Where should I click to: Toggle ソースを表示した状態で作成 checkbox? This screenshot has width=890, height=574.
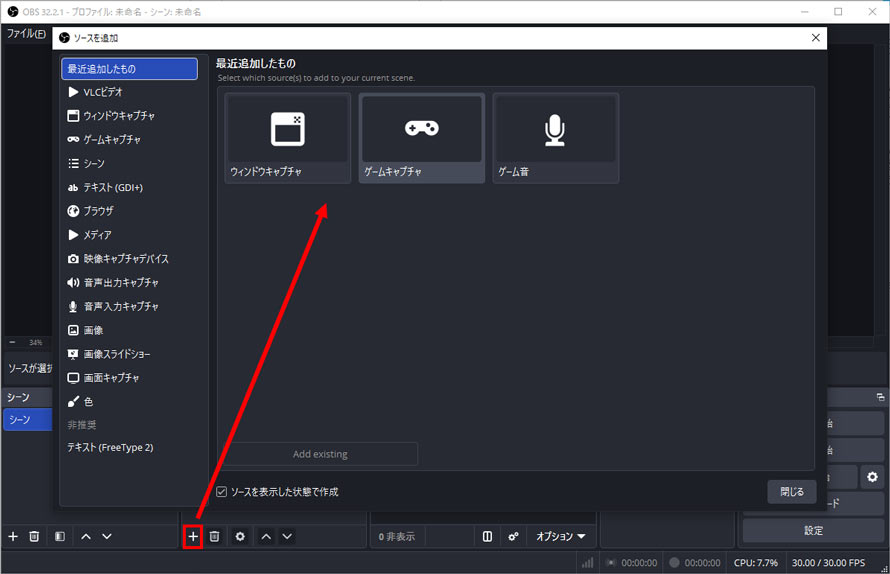(222, 492)
